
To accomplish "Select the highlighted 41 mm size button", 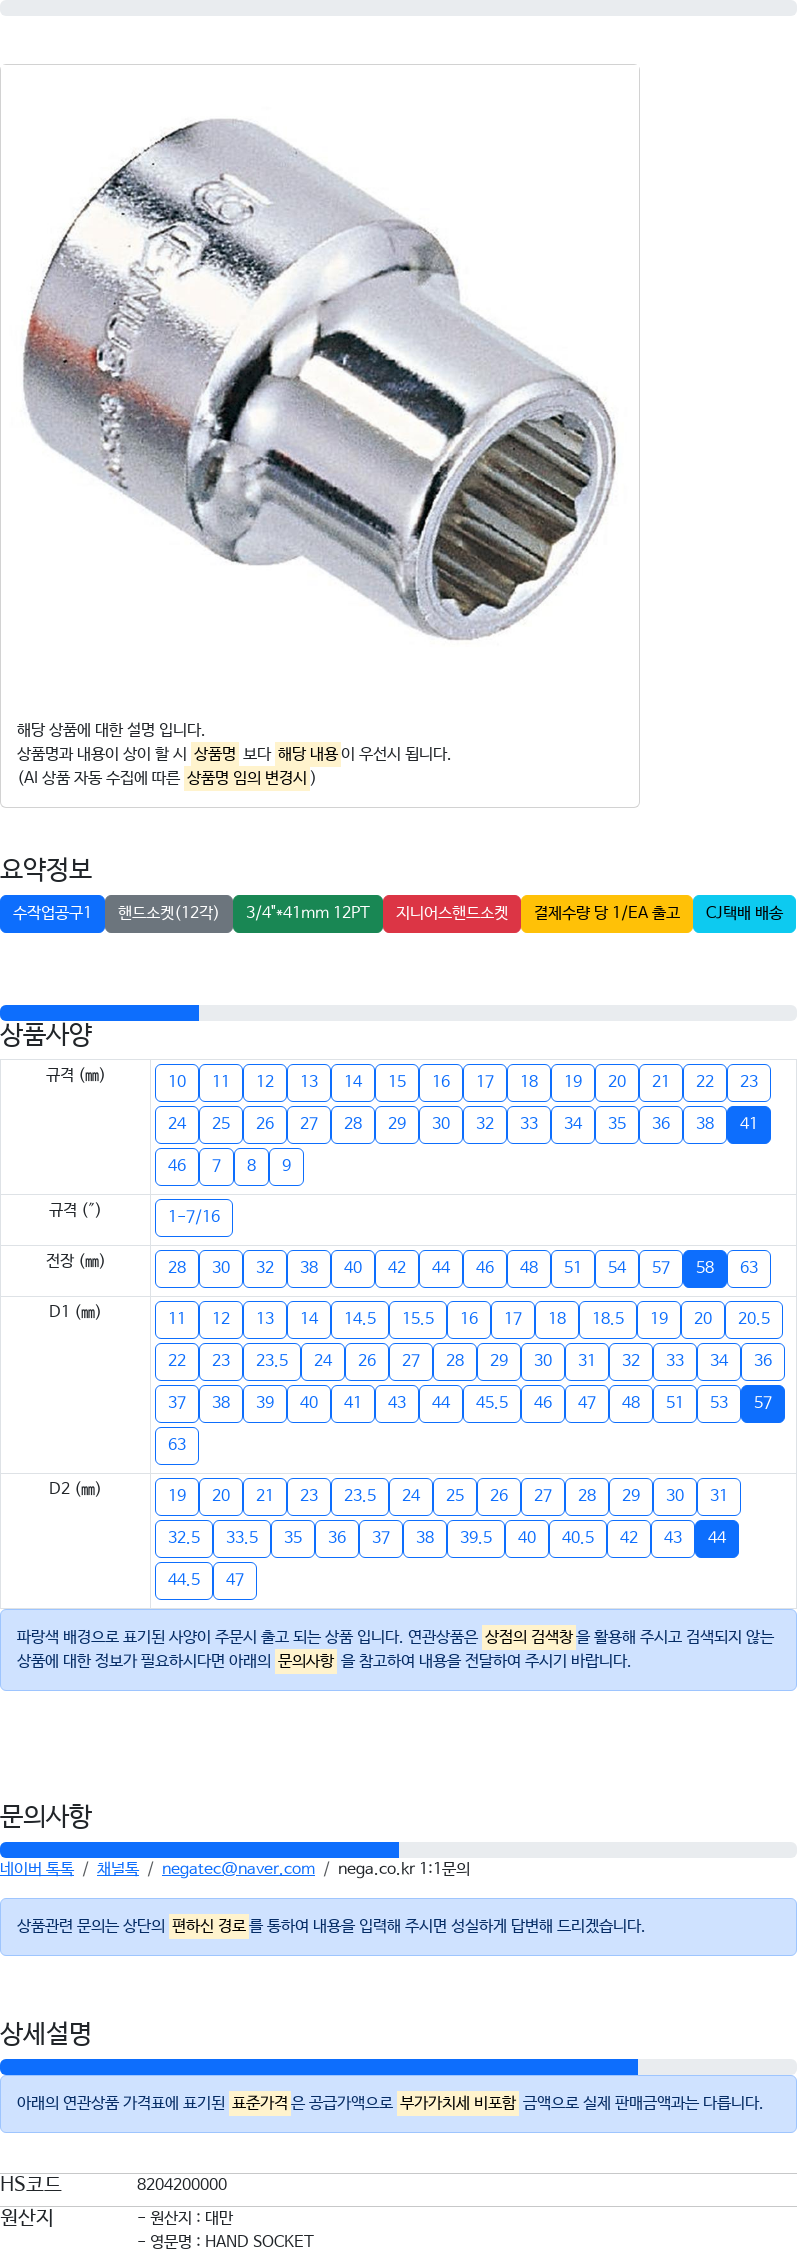I will (748, 1124).
